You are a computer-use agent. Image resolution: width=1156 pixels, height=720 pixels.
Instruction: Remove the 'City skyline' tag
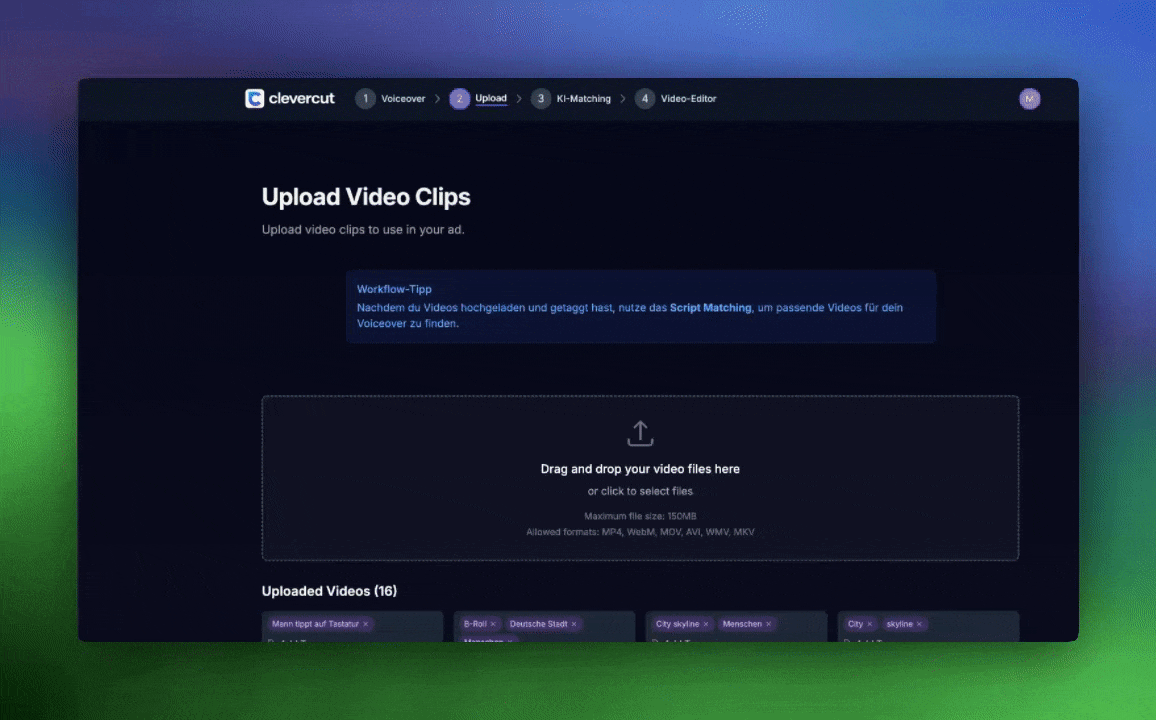[x=706, y=624]
